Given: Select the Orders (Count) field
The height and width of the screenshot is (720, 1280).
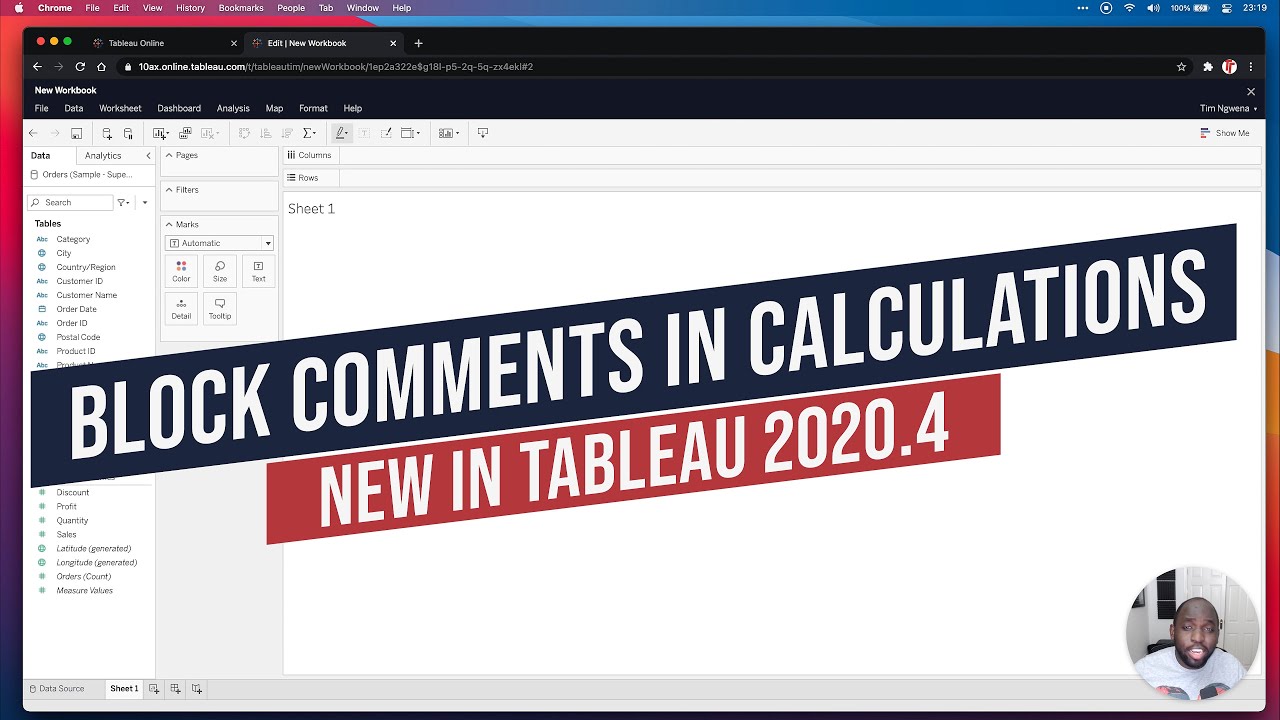Looking at the screenshot, I should 84,577.
